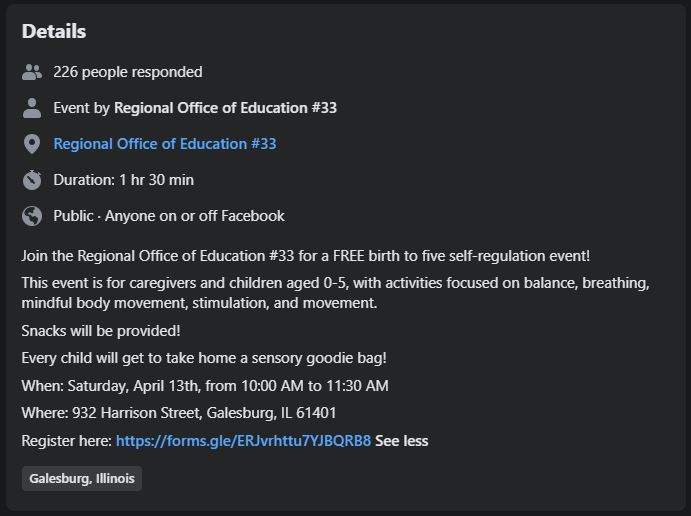Click the group people icon beside responses
The image size is (691, 516).
(32, 72)
